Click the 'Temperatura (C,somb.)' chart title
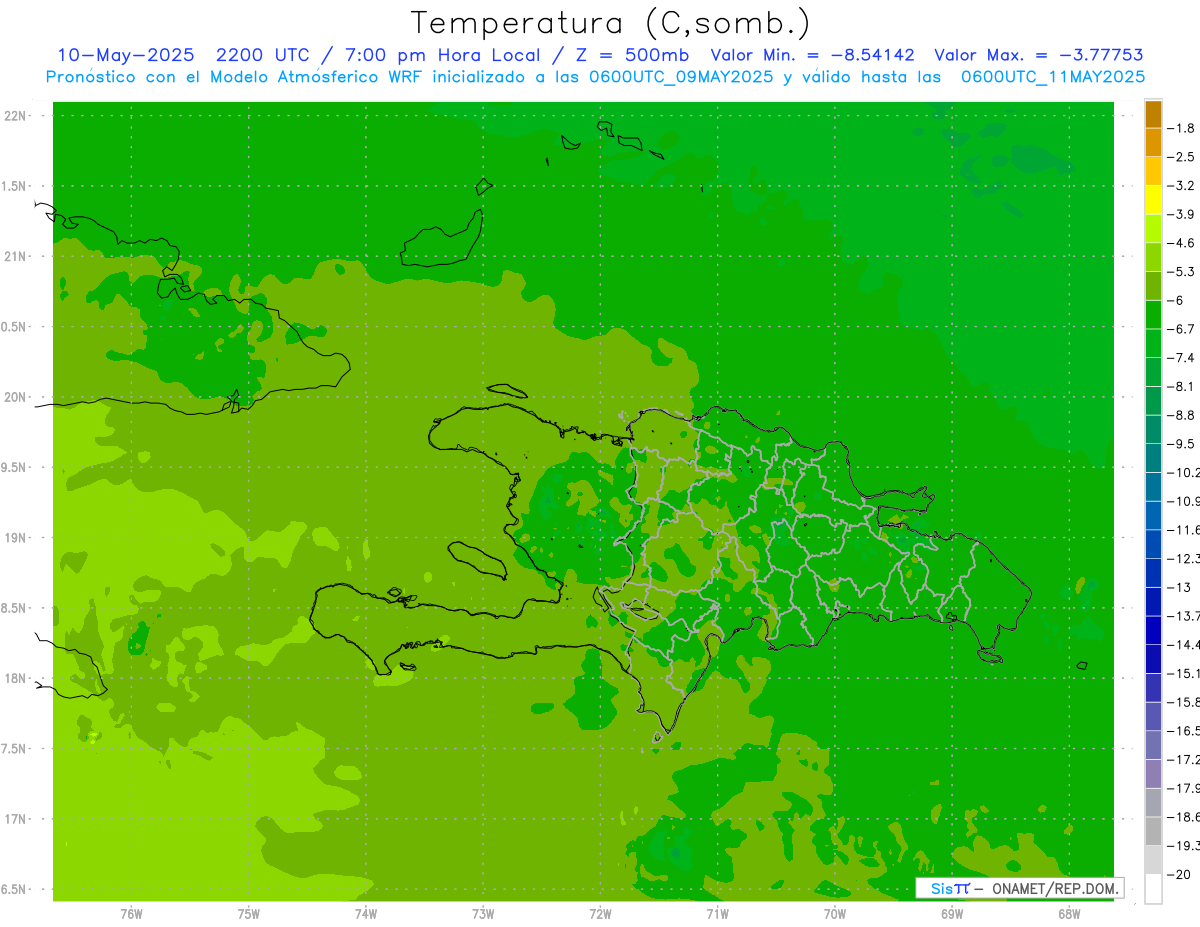The image size is (1200, 927). point(610,23)
